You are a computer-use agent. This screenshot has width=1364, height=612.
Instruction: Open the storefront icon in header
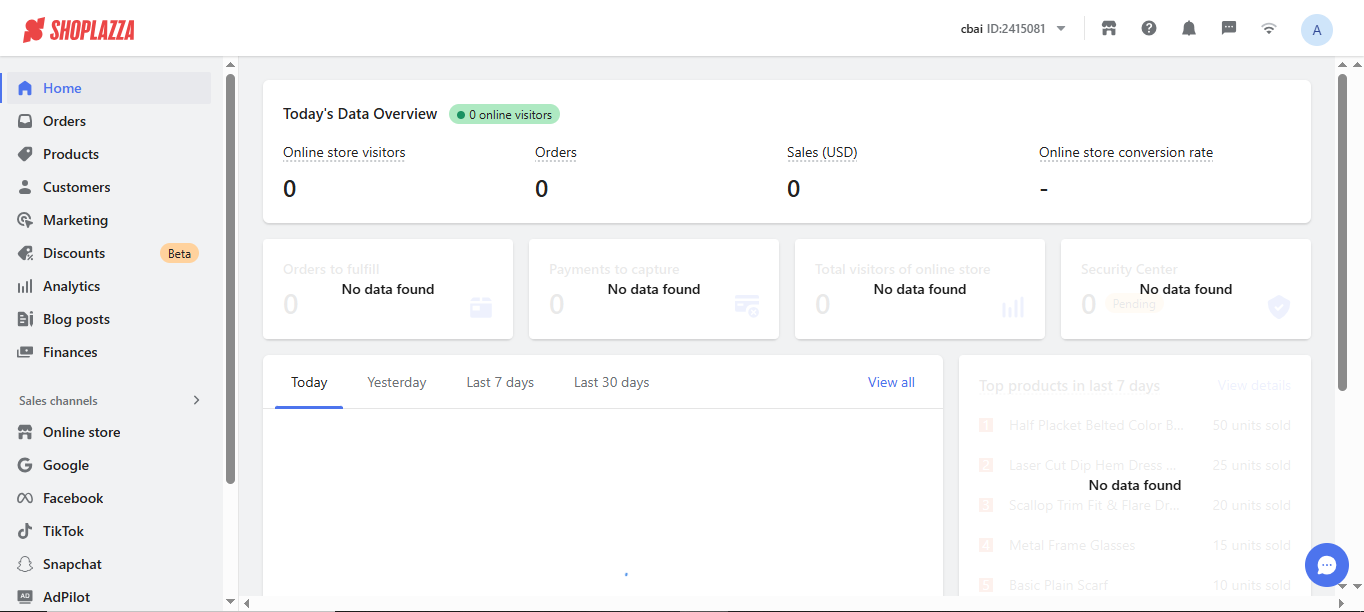pyautogui.click(x=1108, y=29)
